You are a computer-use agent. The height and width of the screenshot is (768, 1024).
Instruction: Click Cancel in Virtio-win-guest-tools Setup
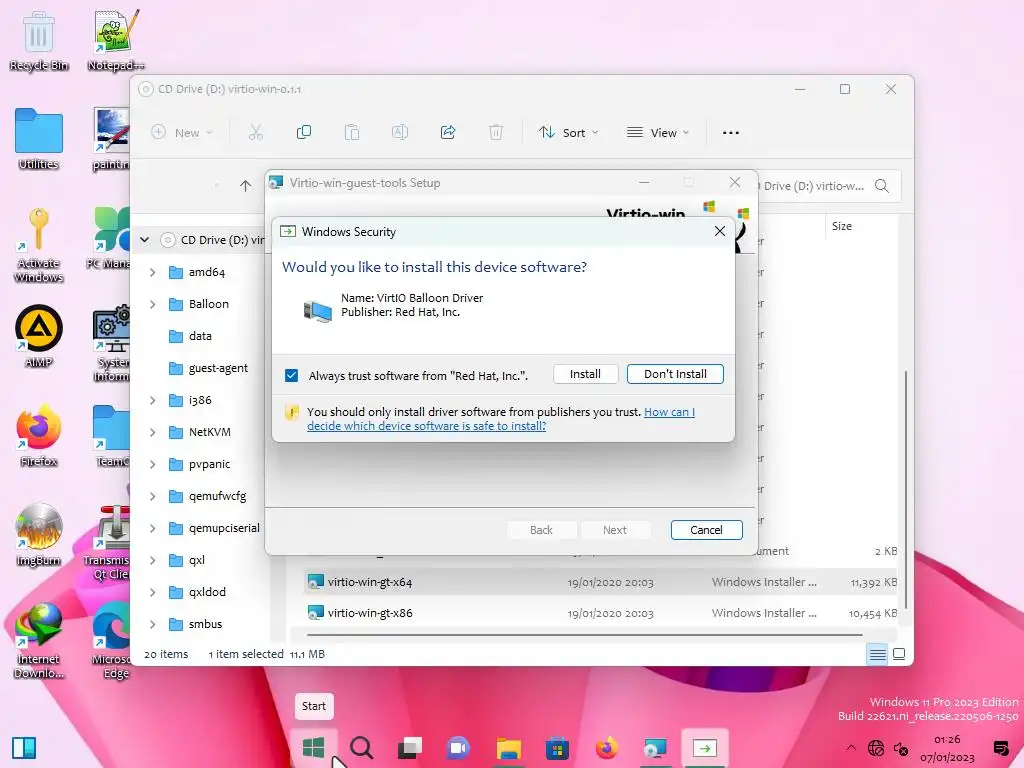coord(707,530)
